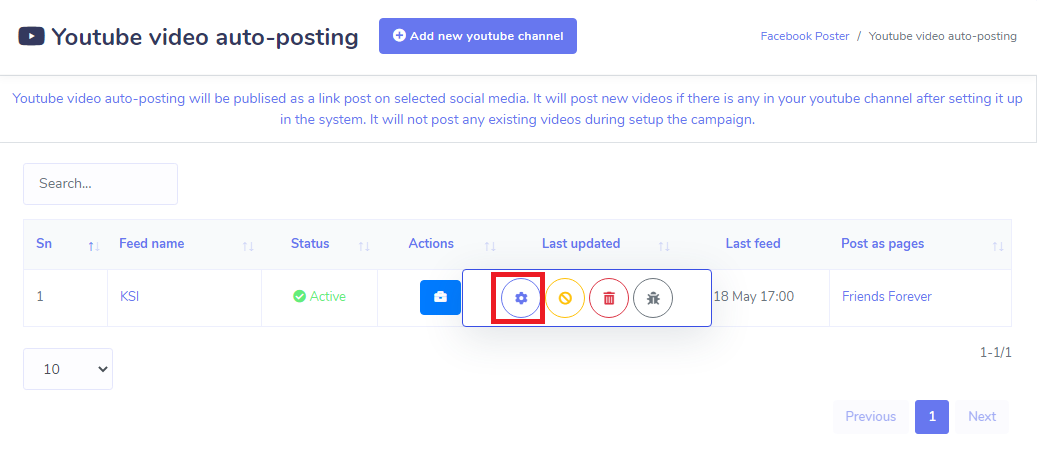The height and width of the screenshot is (450, 1037).
Task: Click the blue briefcase actions button
Action: (440, 297)
